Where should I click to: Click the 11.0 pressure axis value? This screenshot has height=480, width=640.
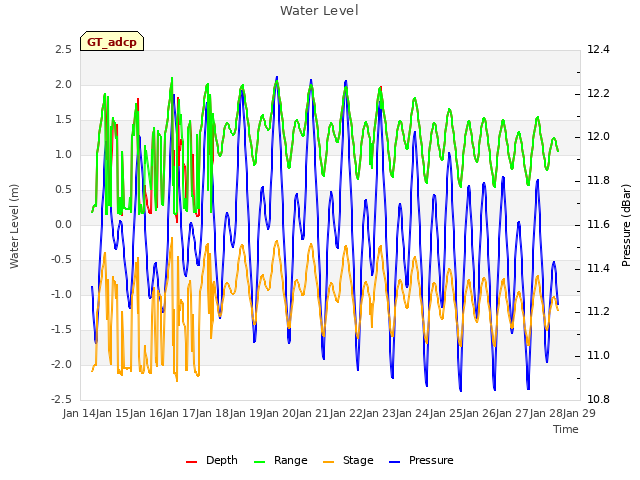[x=598, y=356]
